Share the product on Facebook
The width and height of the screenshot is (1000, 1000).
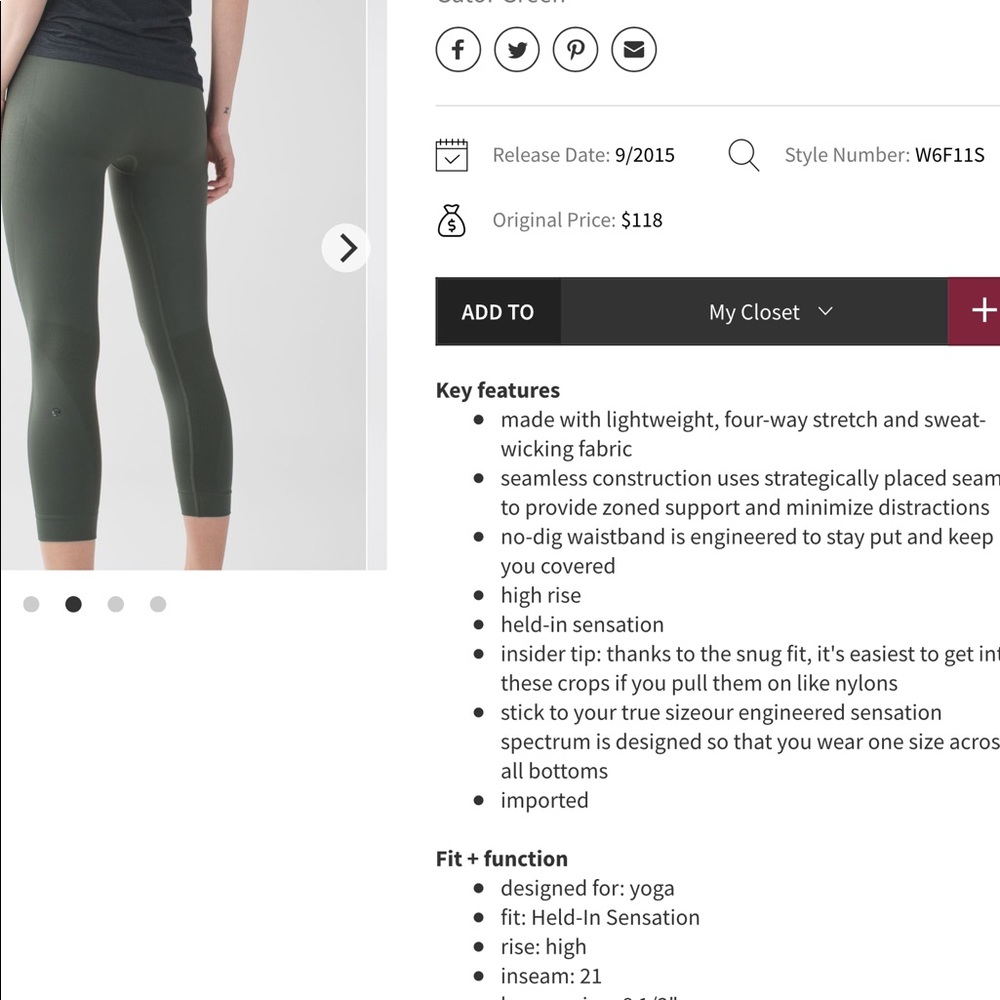(457, 49)
